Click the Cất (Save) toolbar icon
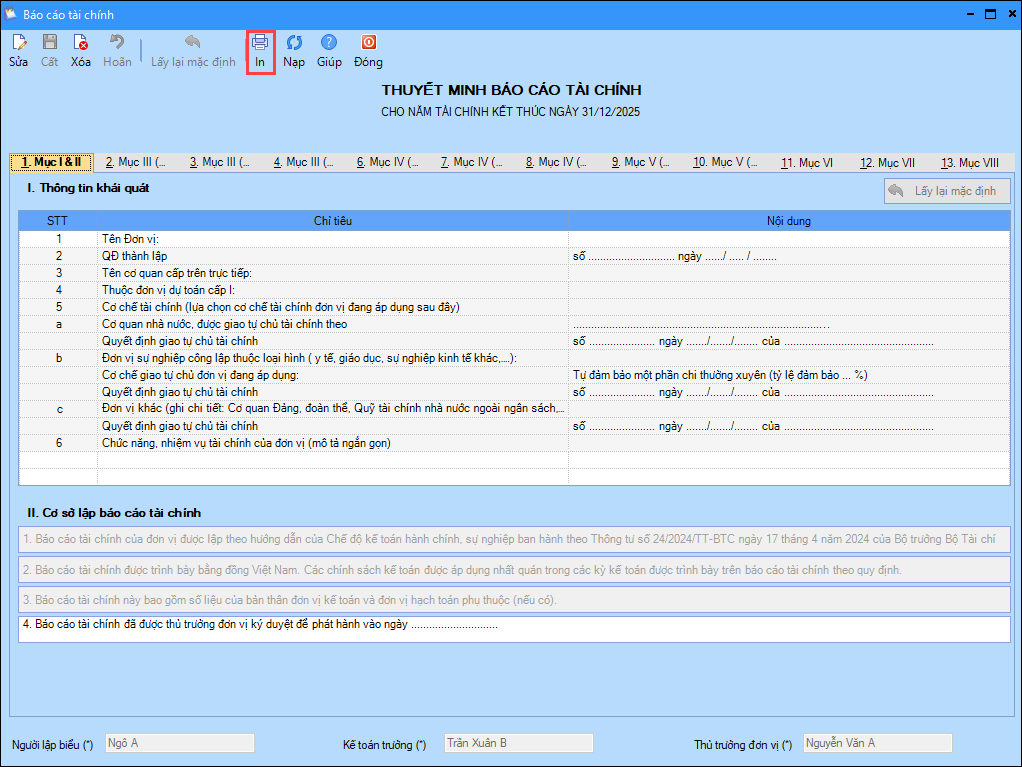The height and width of the screenshot is (767, 1022). [x=49, y=43]
